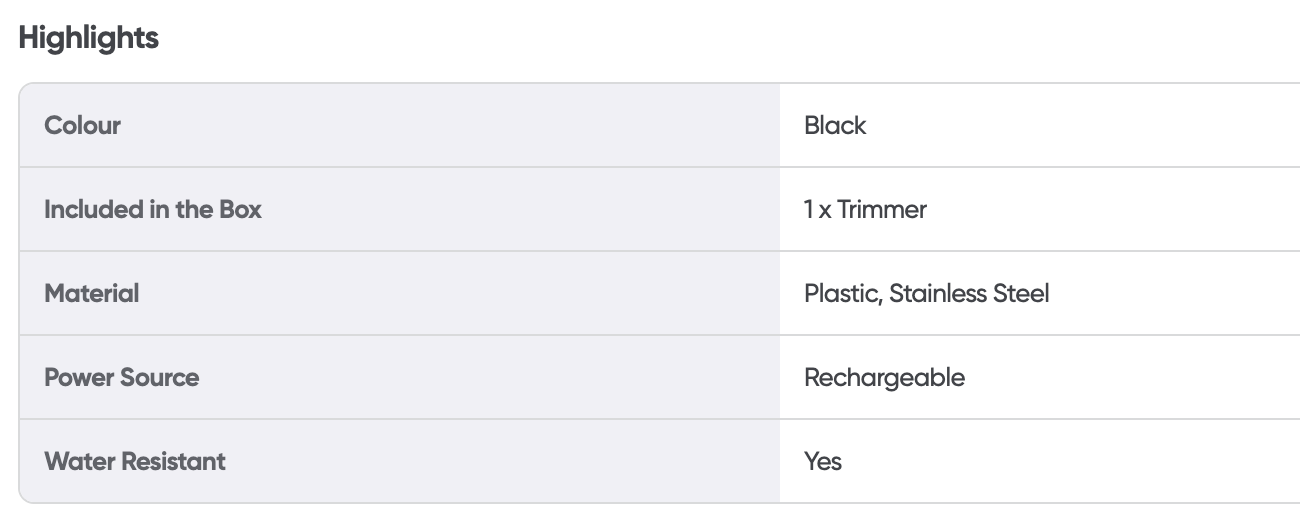The height and width of the screenshot is (528, 1300).
Task: Select the Power Source row label
Action: [121, 378]
